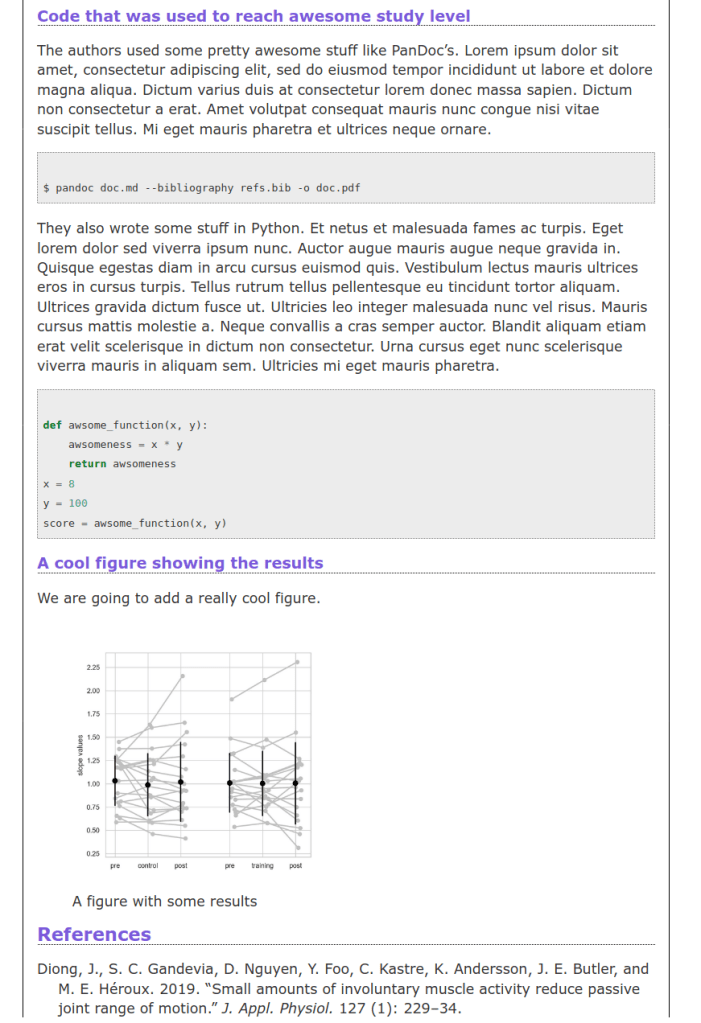Click the "Code that was used" section heading
Viewport: 701px width, 1023px height.
click(253, 16)
